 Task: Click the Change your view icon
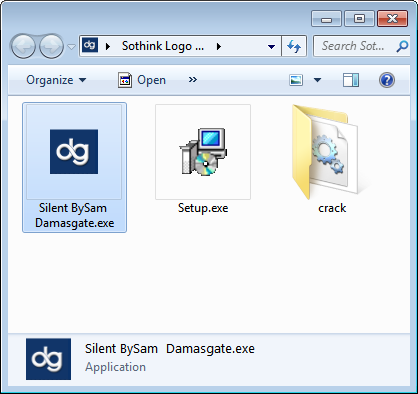click(x=296, y=80)
